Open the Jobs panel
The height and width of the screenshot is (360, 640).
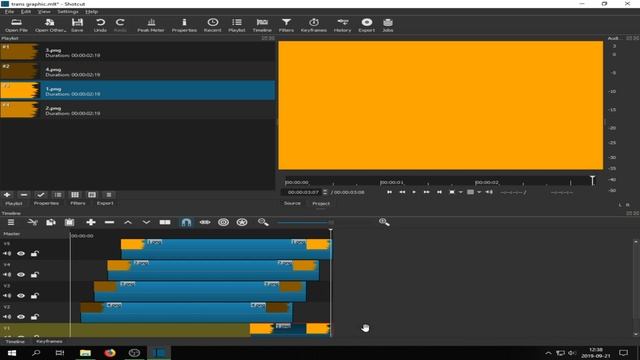388,25
